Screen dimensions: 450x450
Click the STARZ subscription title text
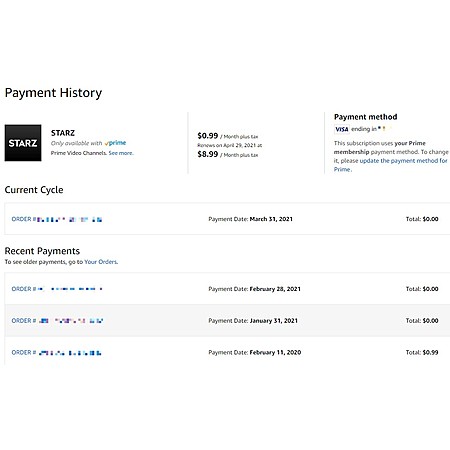63,133
